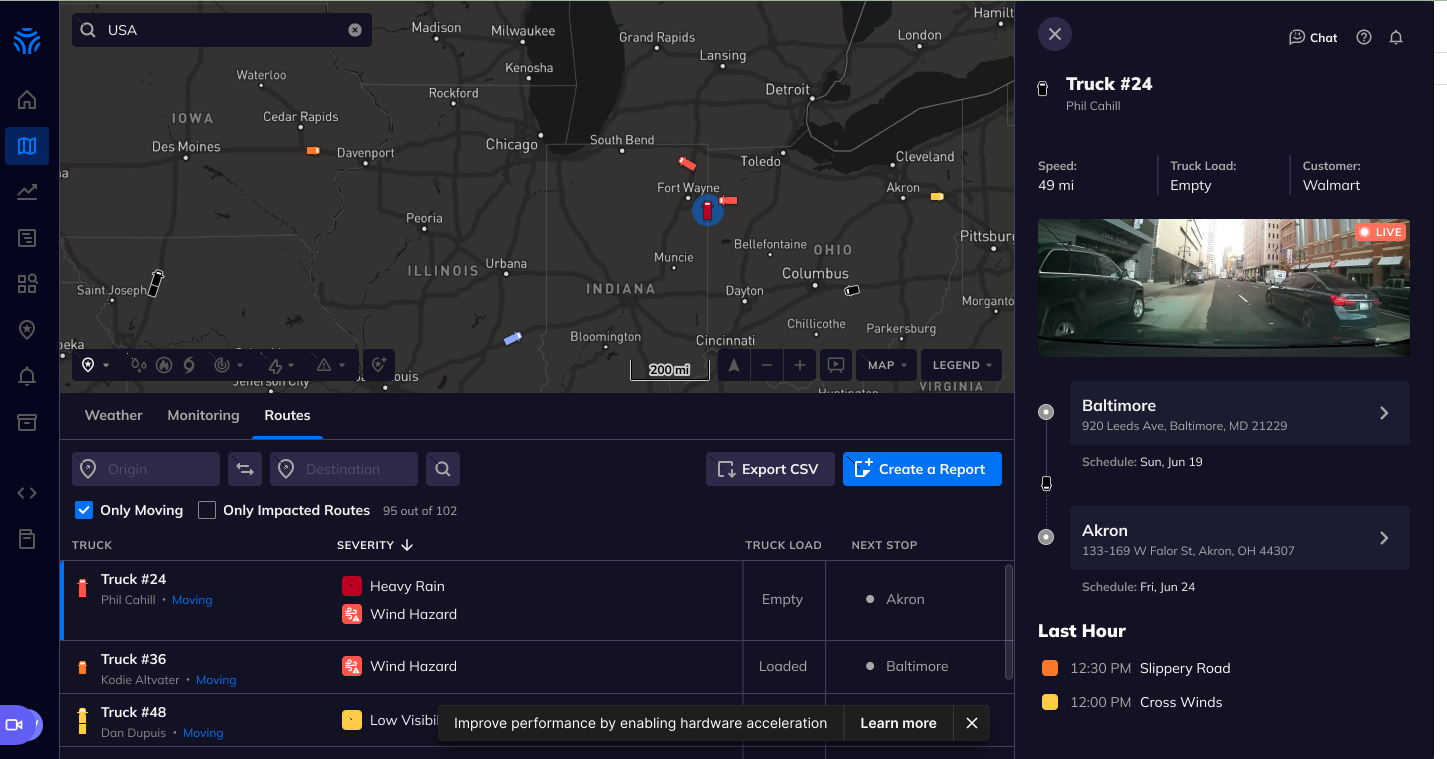Screen dimensions: 1447x759
Task: Open the notifications bell in top right
Action: pos(1396,37)
